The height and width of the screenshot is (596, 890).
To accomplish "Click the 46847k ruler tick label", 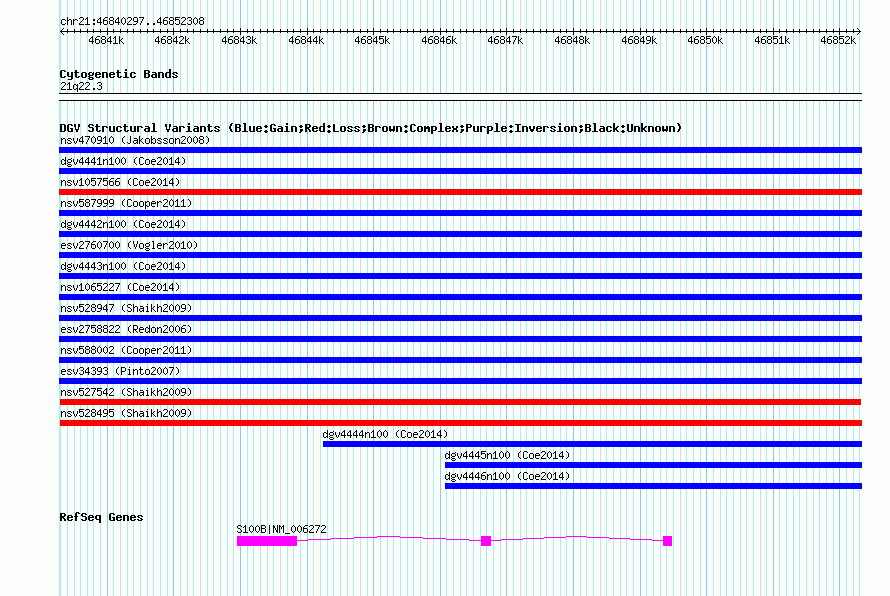I will (x=505, y=40).
